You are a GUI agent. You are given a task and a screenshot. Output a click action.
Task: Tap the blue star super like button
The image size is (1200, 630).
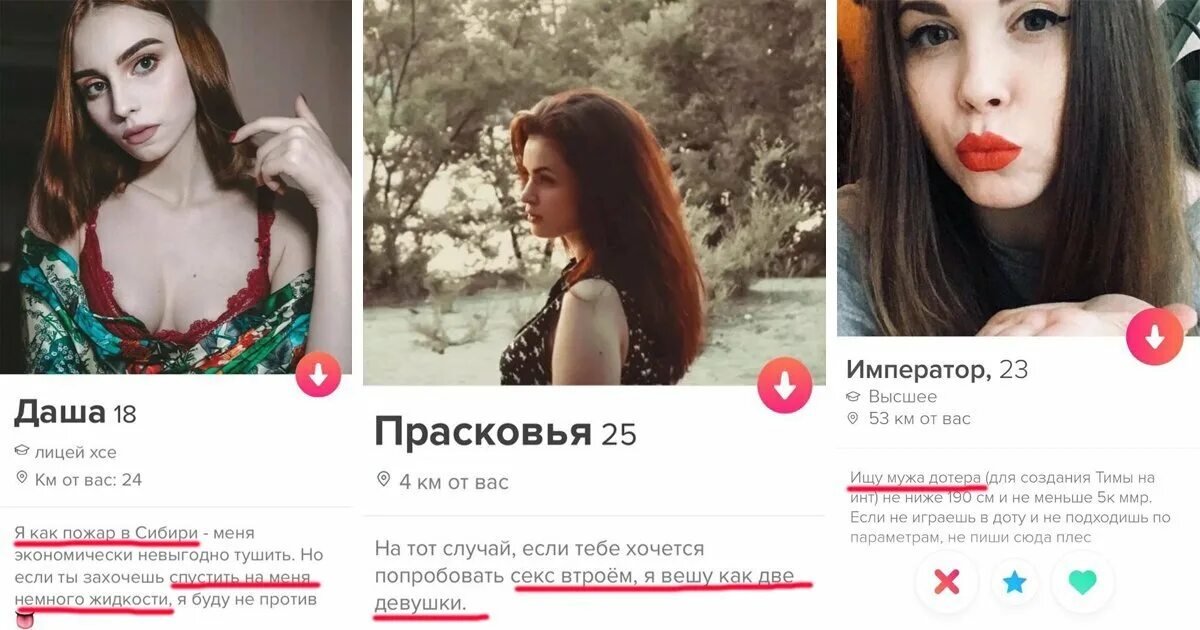coord(1015,581)
